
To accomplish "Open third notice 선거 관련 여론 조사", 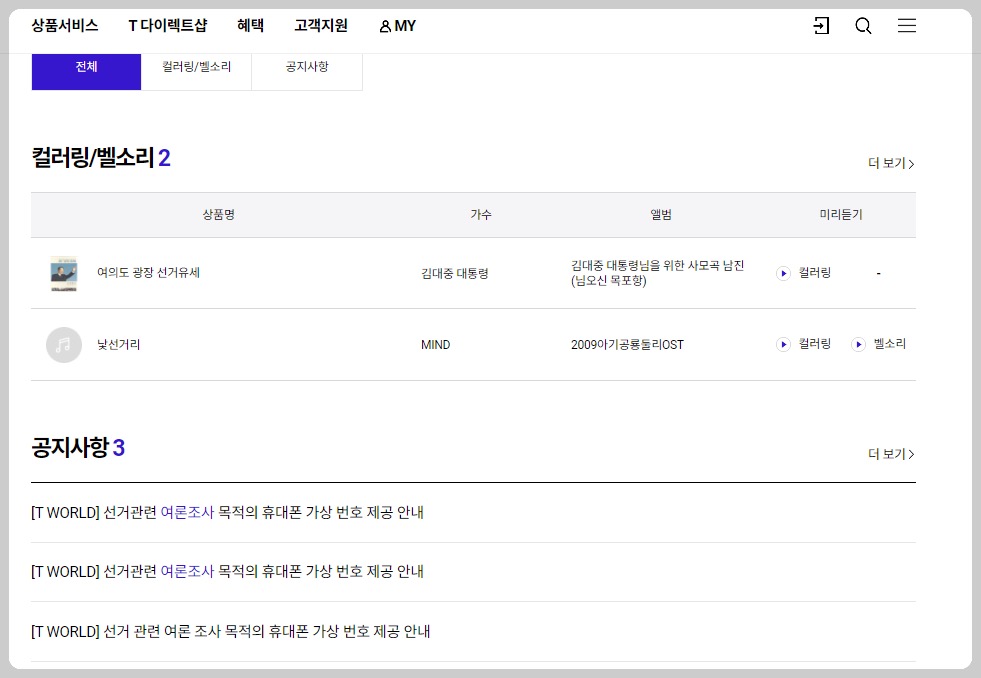I will pos(231,632).
